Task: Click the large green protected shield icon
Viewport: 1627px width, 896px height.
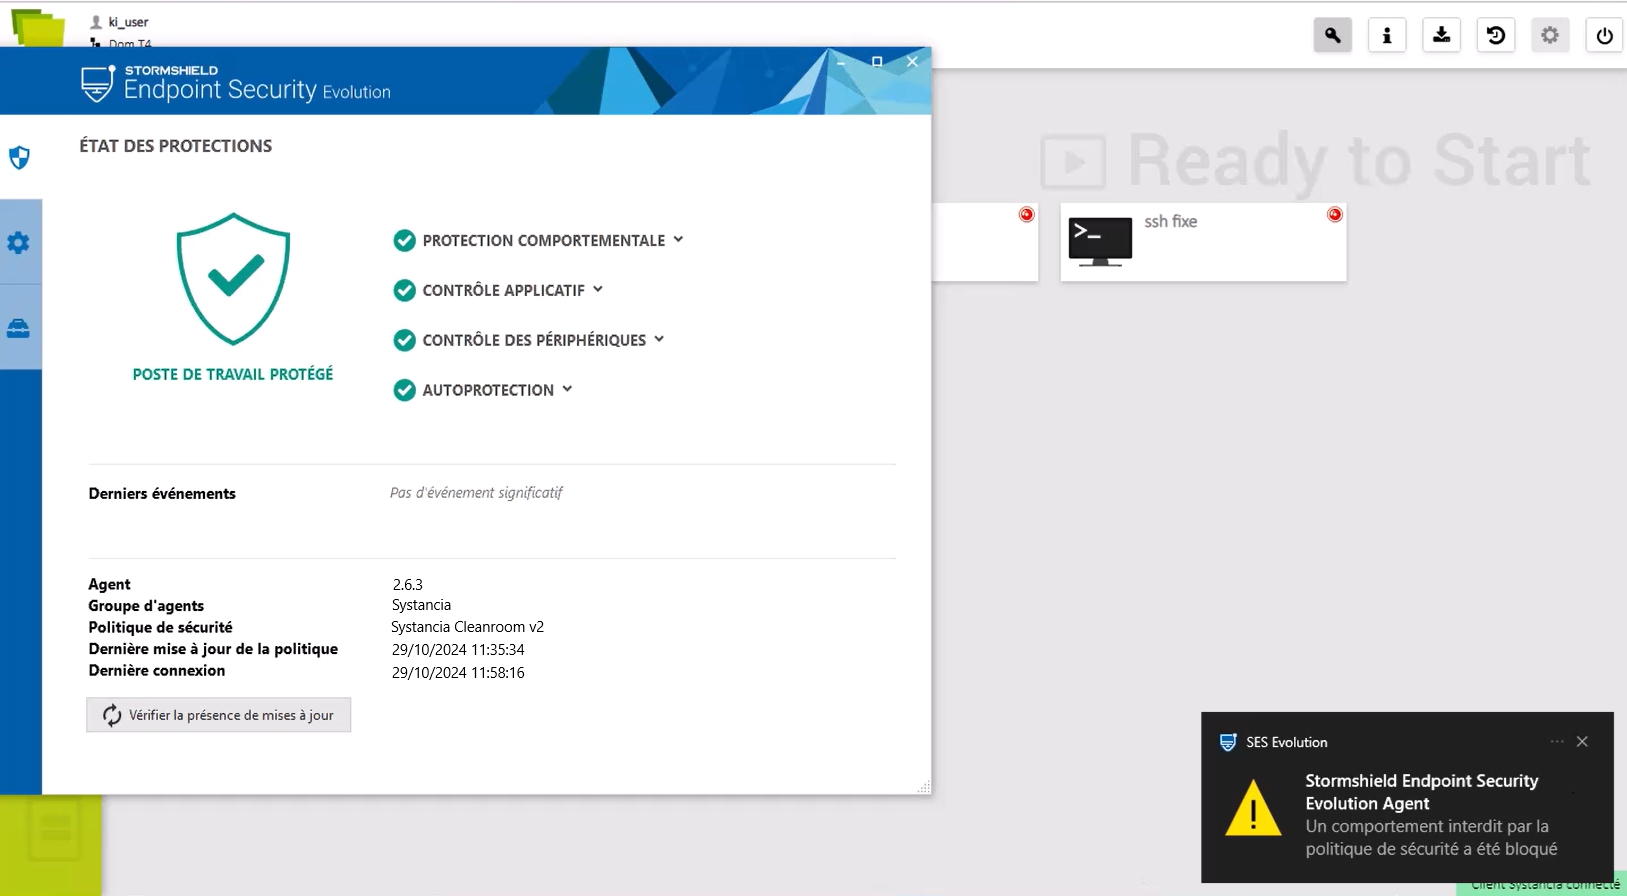Action: click(x=233, y=278)
